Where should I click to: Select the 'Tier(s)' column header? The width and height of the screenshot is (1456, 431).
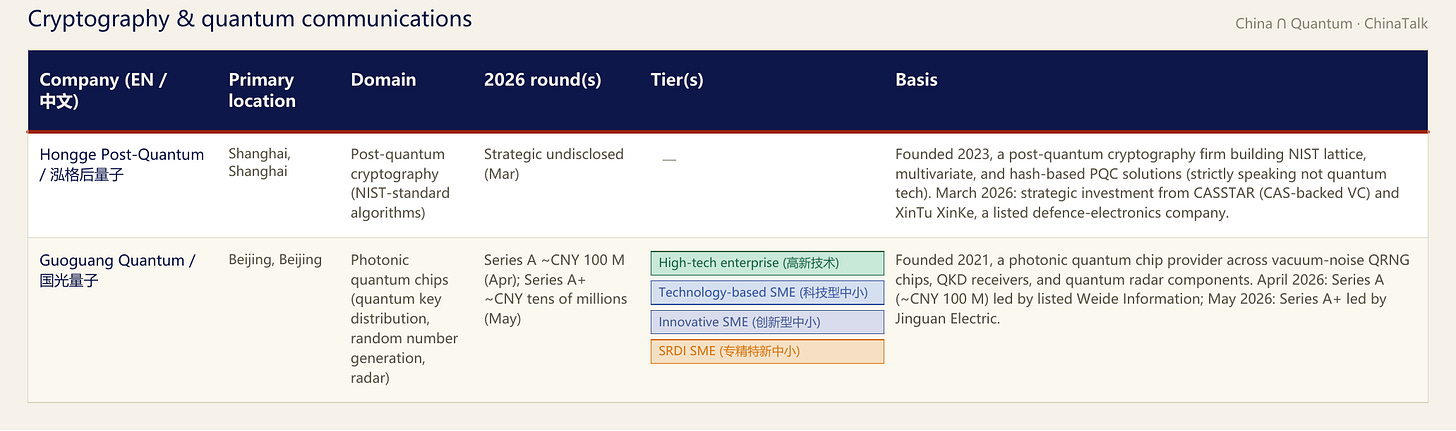tap(677, 80)
